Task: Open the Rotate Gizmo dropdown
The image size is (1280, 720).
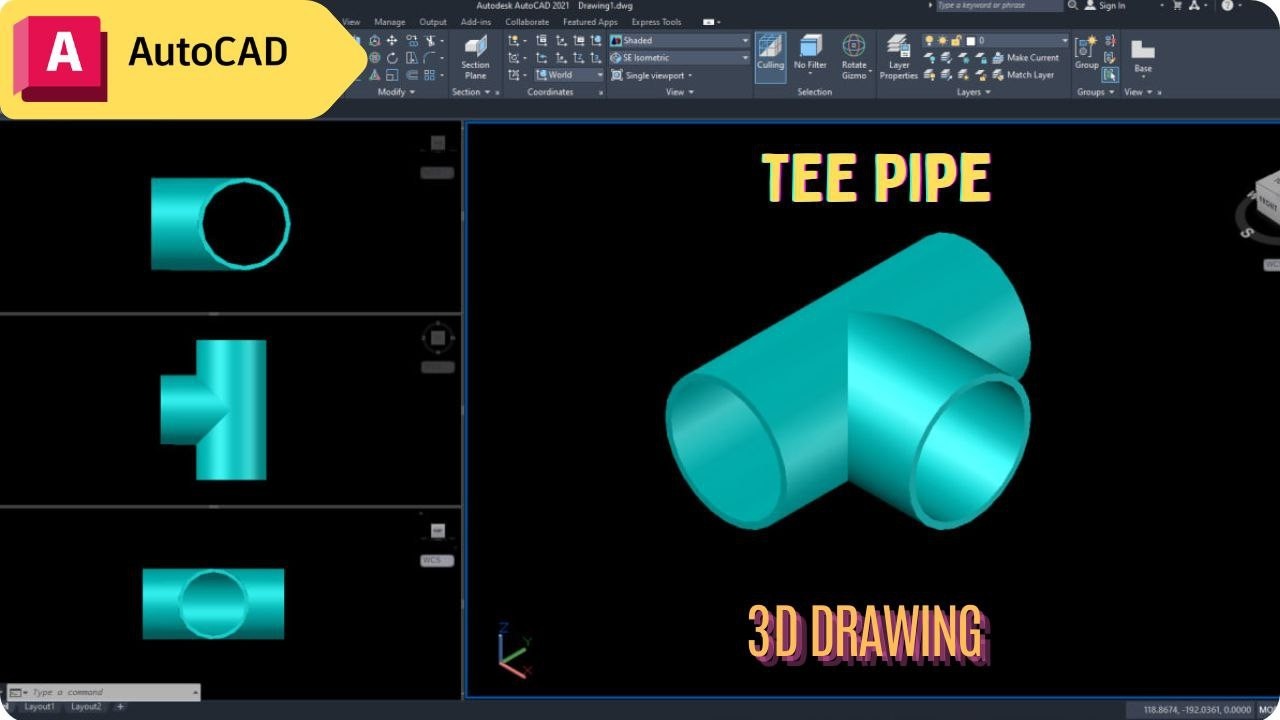Action: coord(870,73)
